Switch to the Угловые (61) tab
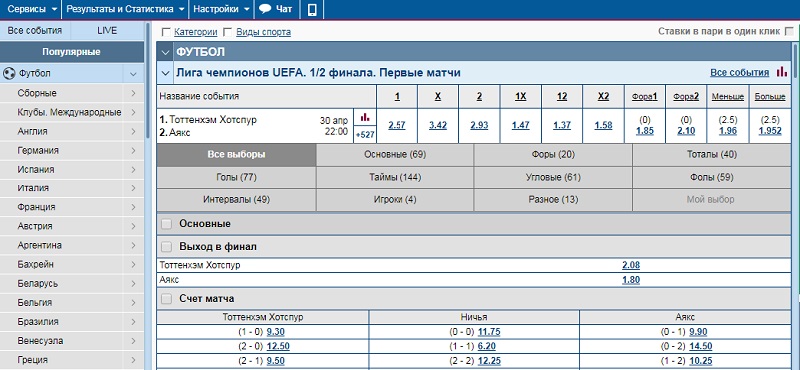Image resolution: width=800 pixels, height=370 pixels. [553, 178]
